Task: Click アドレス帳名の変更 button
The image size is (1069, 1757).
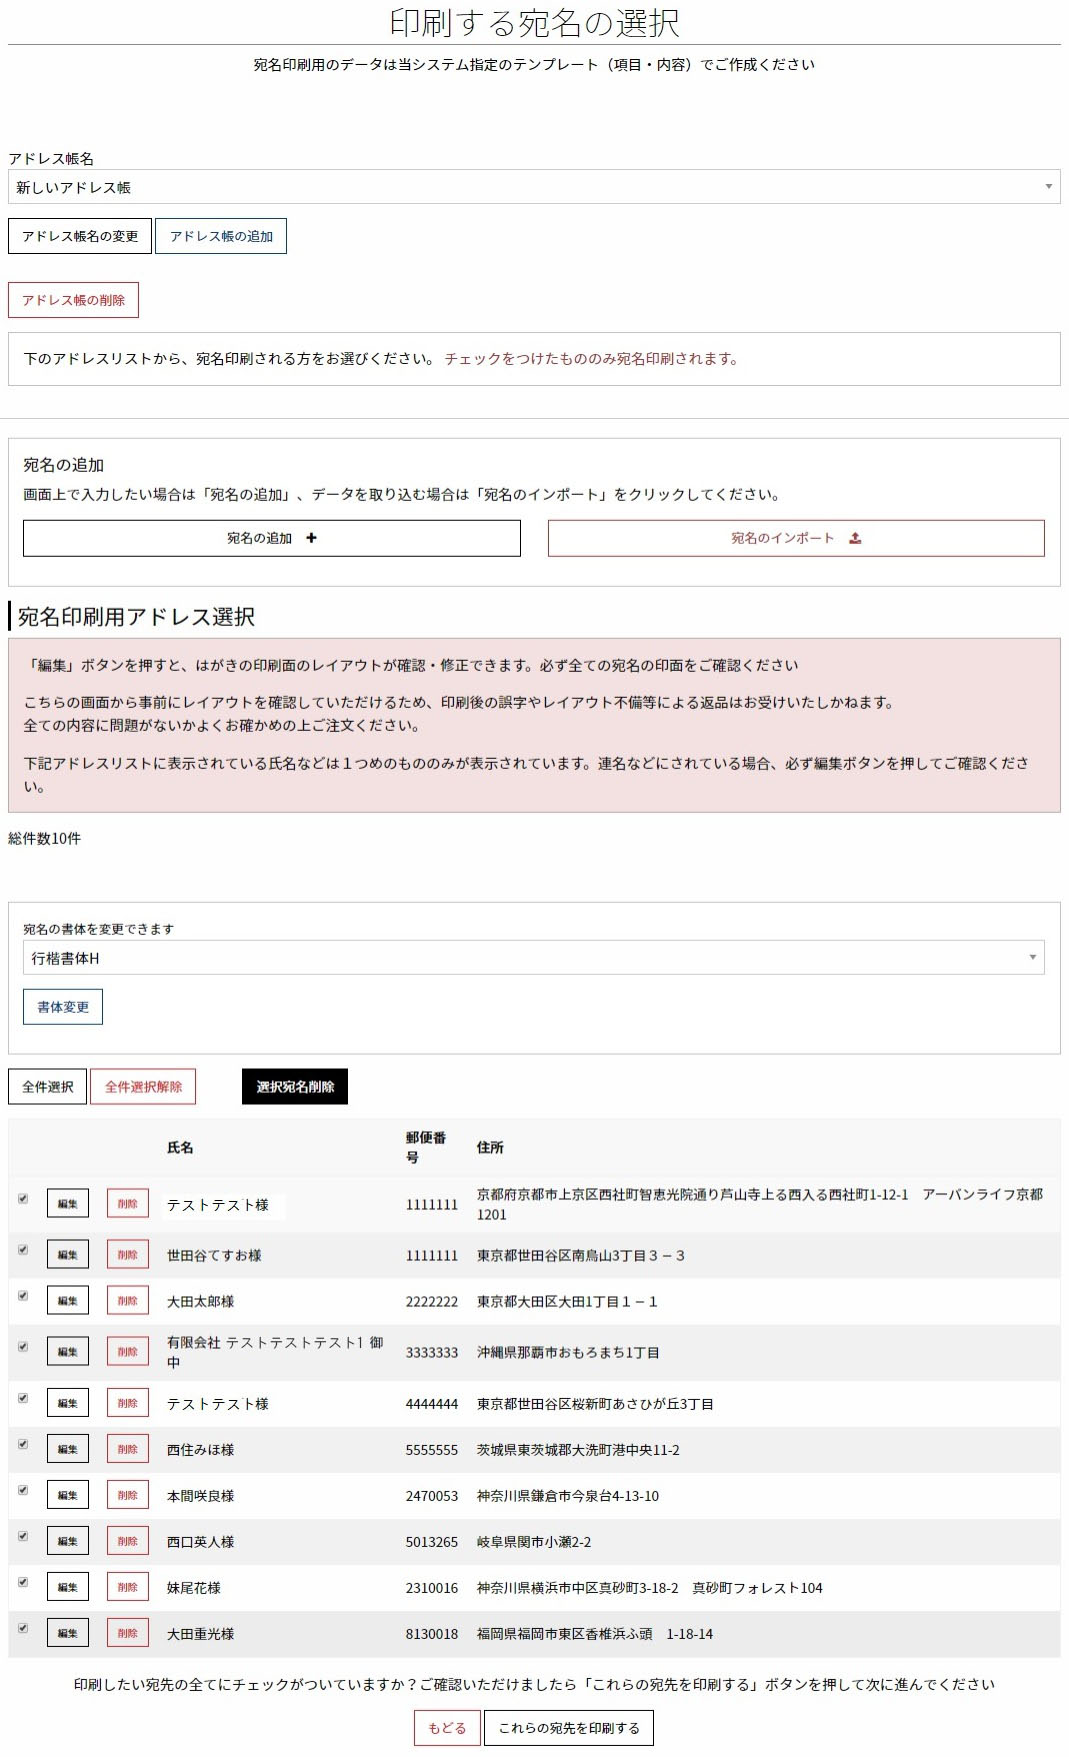Action: click(x=80, y=236)
